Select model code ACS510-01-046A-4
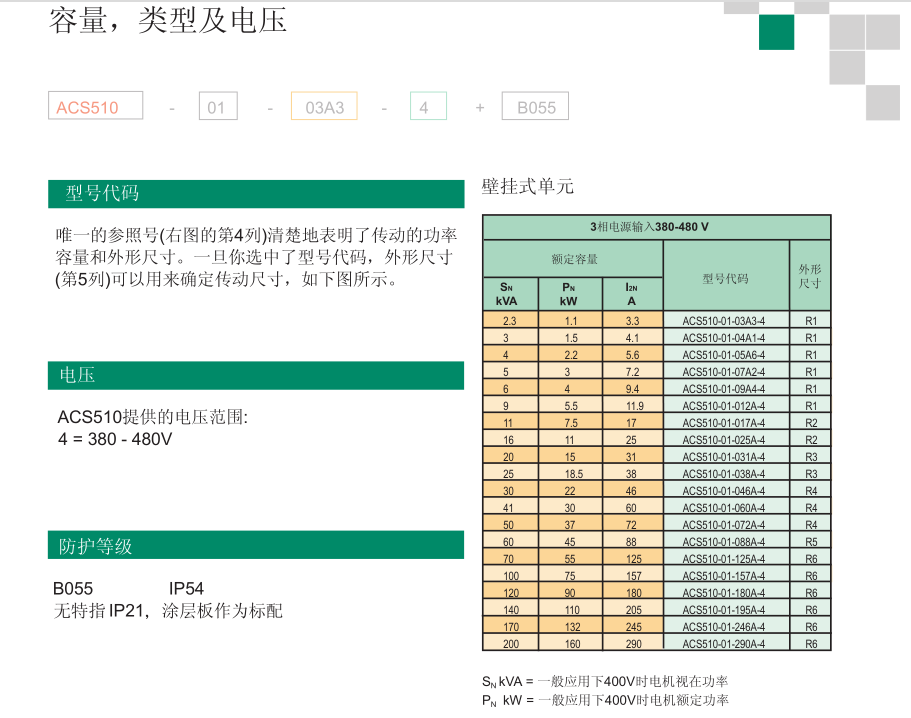Viewport: 911px width, 718px height. [x=724, y=490]
